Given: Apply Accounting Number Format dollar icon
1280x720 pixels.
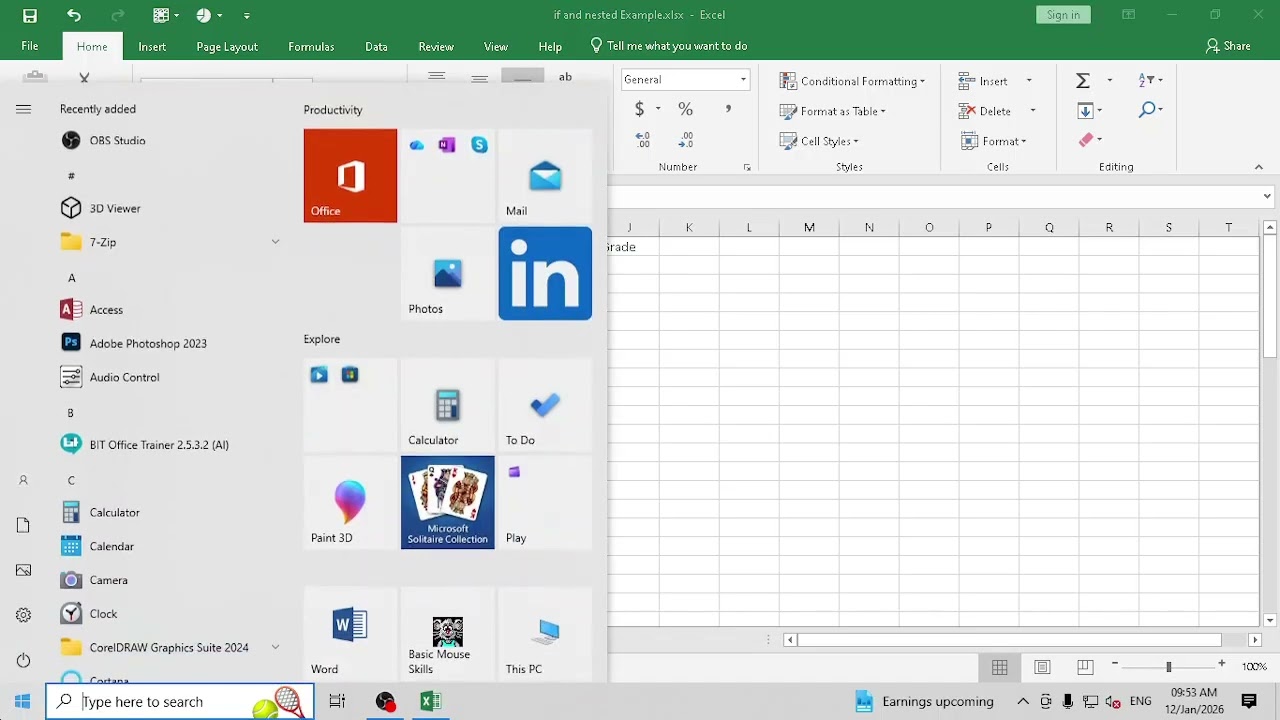Looking at the screenshot, I should [640, 109].
